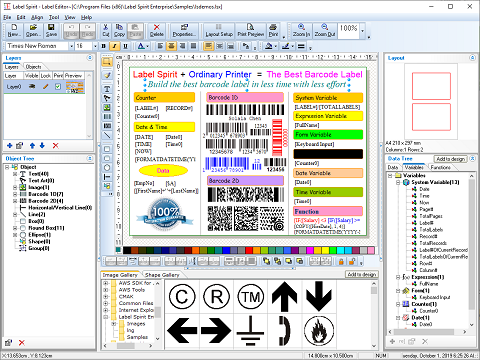Image resolution: width=480 pixels, height=360 pixels.
Task: Select the red color swatch in palette
Action: (x=249, y=250)
